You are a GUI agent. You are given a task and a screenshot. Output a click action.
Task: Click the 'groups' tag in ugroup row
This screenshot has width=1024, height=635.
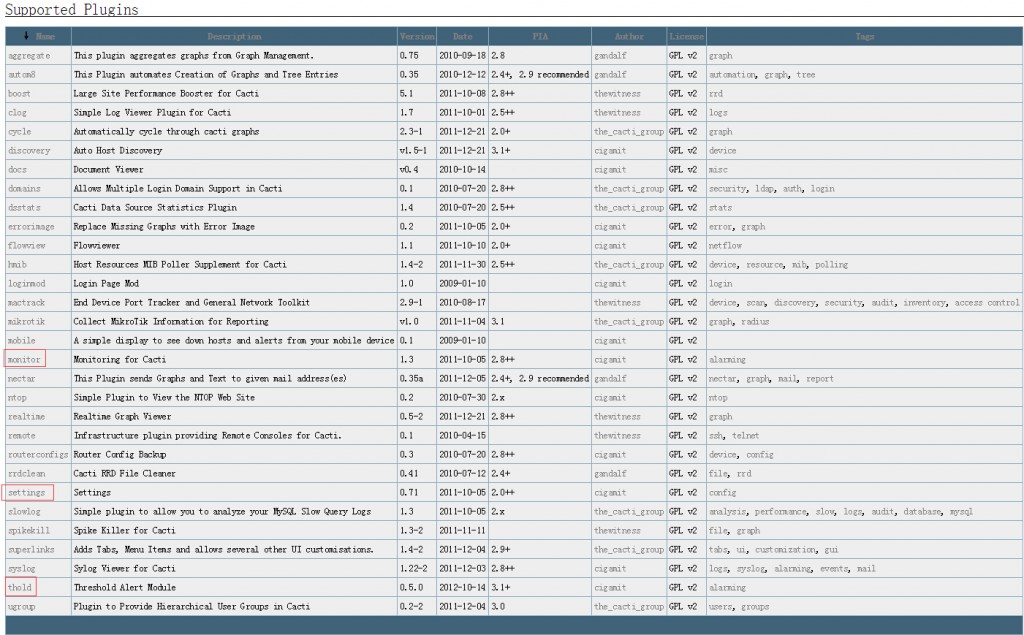pos(755,606)
